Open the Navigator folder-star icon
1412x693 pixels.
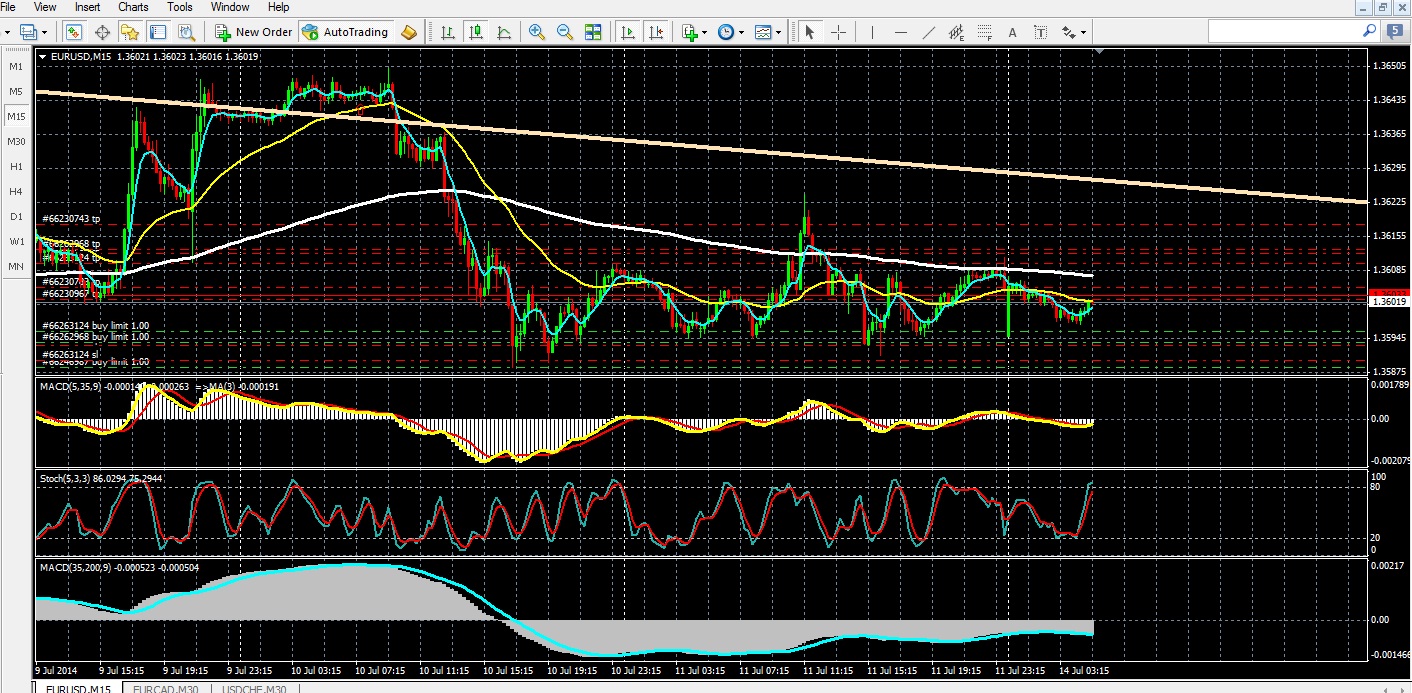[130, 32]
